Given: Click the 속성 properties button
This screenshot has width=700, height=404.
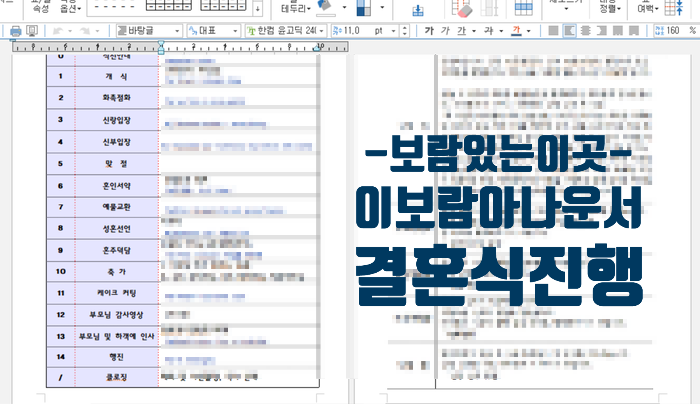Looking at the screenshot, I should pos(41,8).
